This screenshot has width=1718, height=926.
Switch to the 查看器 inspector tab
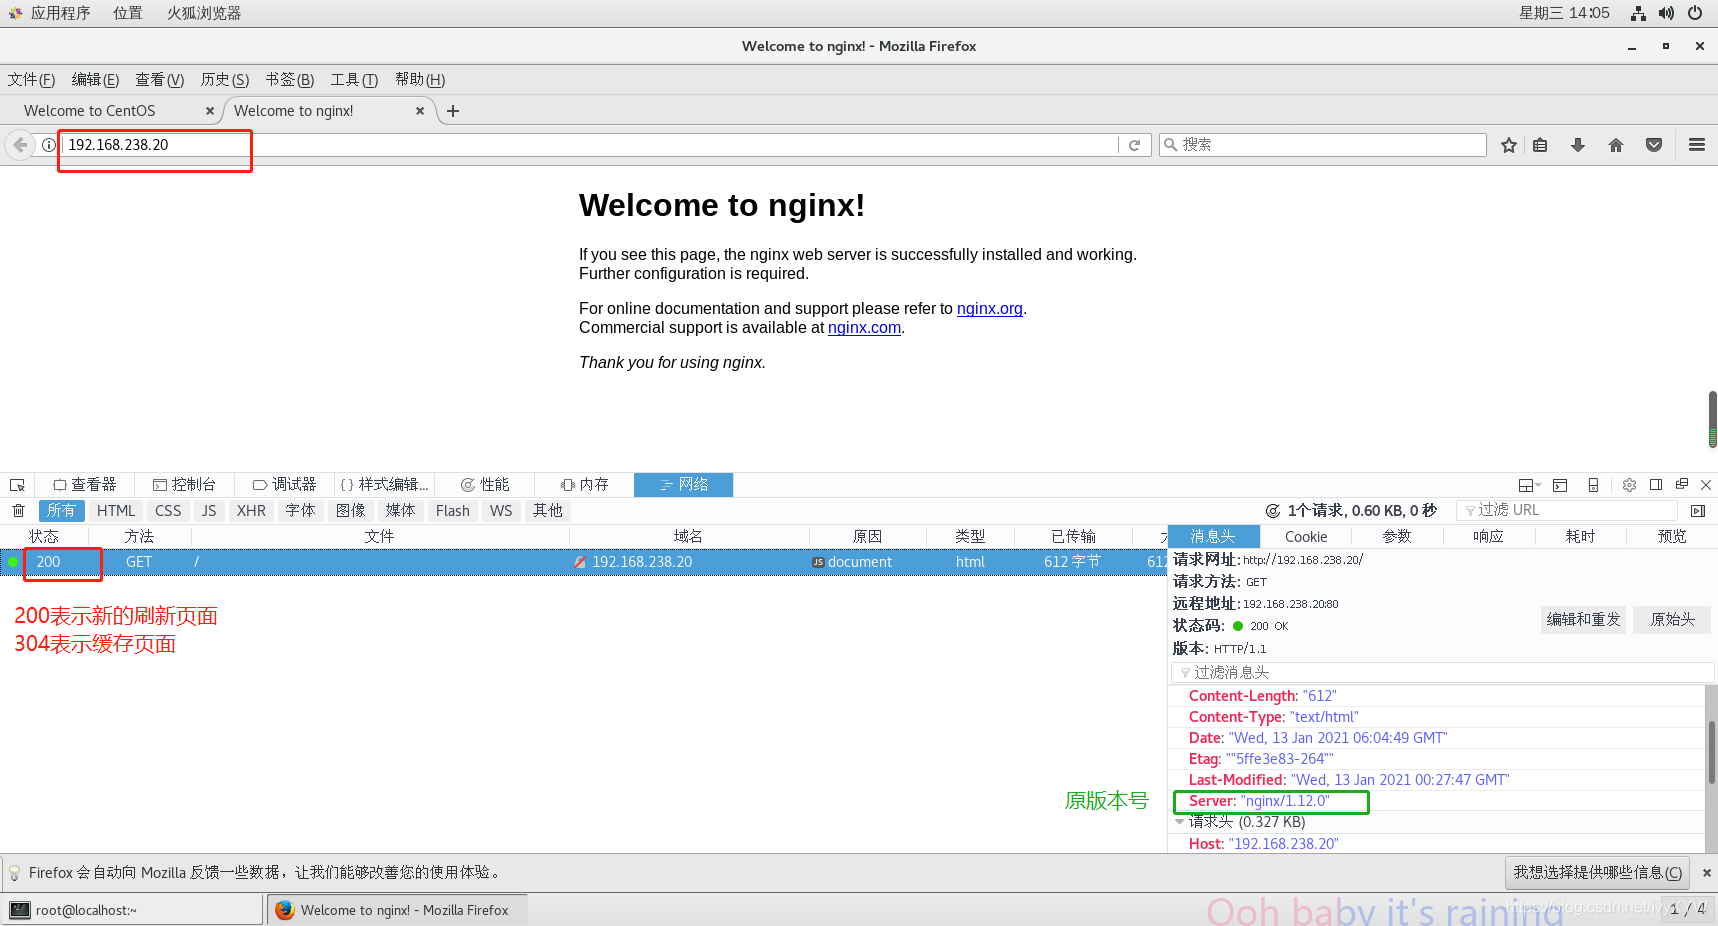(85, 485)
